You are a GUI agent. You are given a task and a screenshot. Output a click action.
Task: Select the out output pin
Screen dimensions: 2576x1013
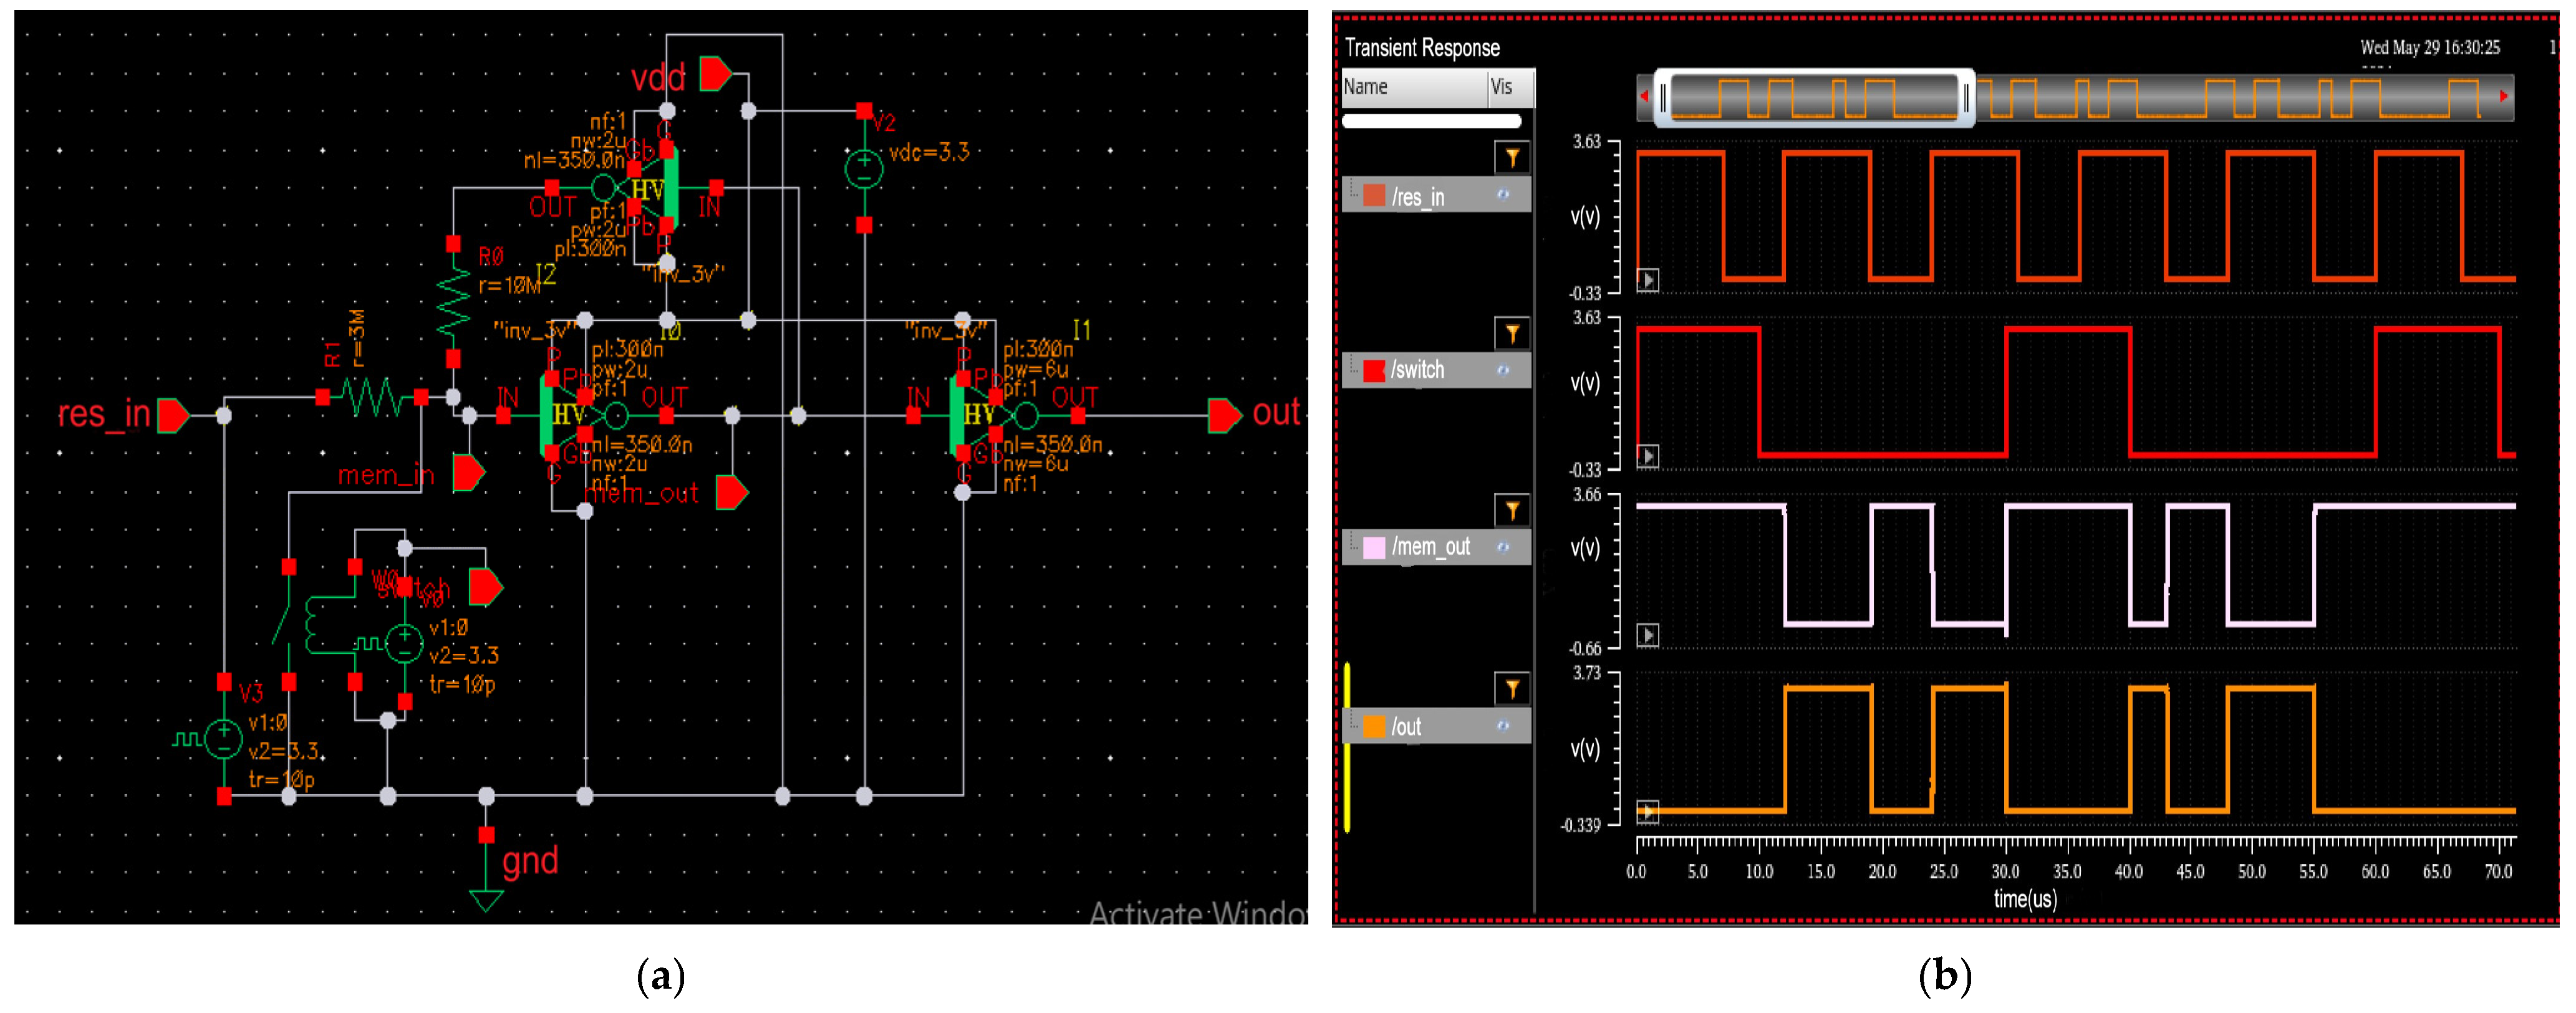(1223, 415)
